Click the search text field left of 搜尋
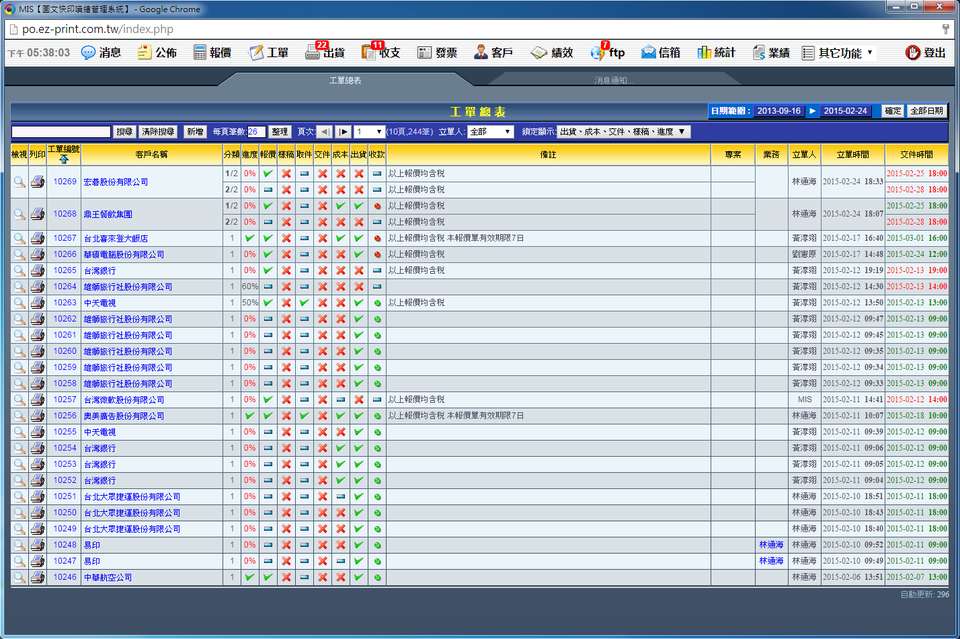This screenshot has height=639, width=960. (61, 132)
